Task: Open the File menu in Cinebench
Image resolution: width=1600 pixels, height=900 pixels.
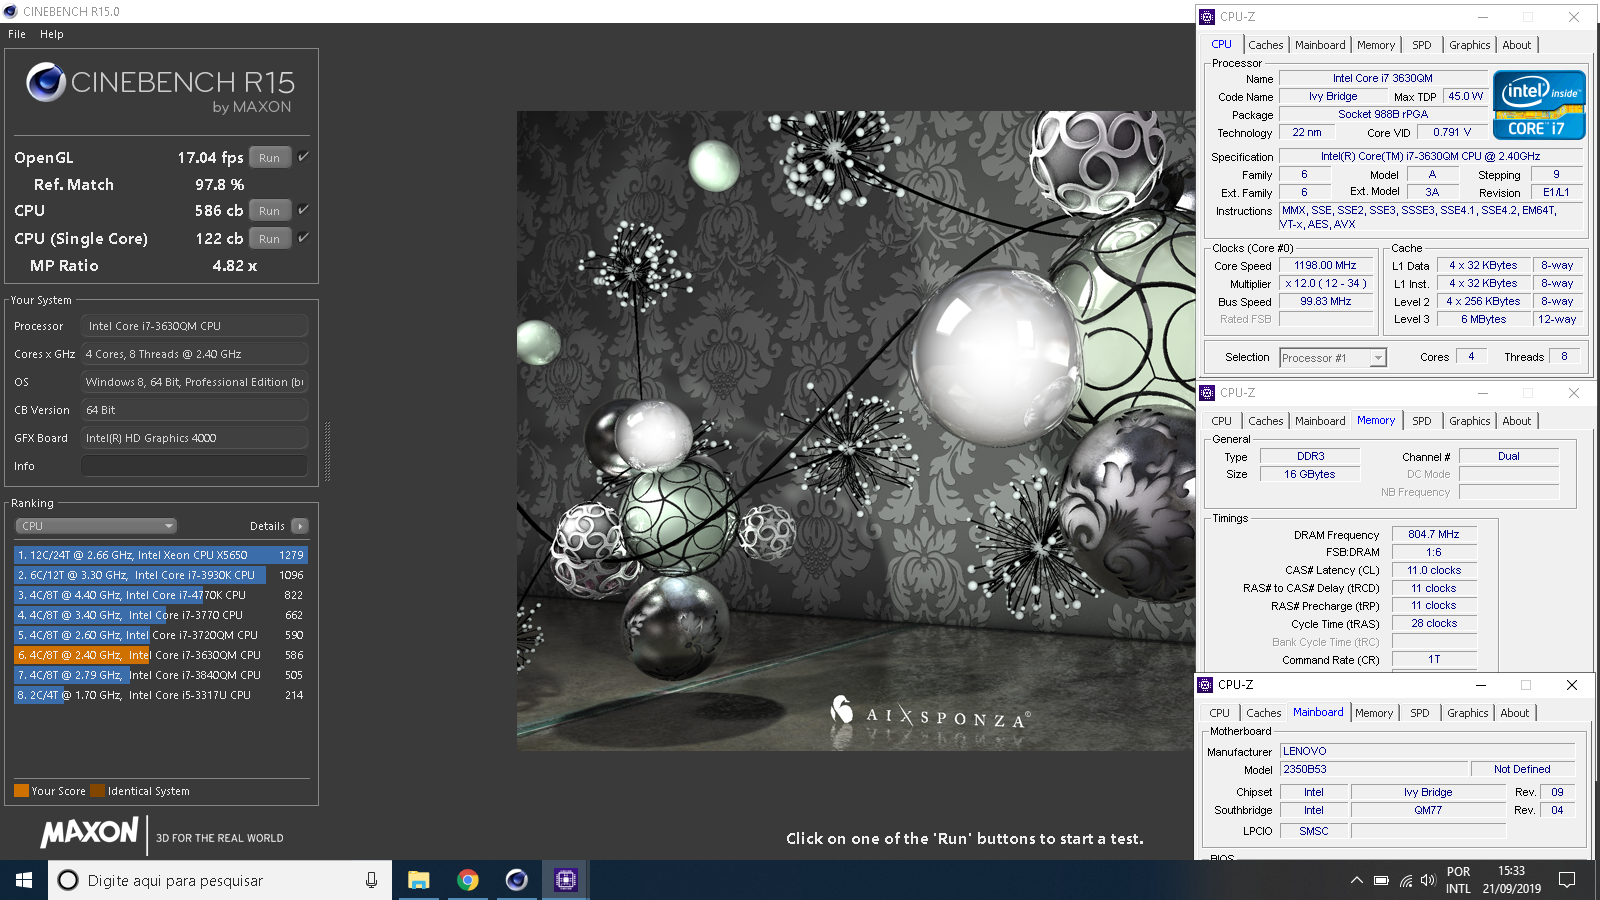Action: click(x=17, y=34)
